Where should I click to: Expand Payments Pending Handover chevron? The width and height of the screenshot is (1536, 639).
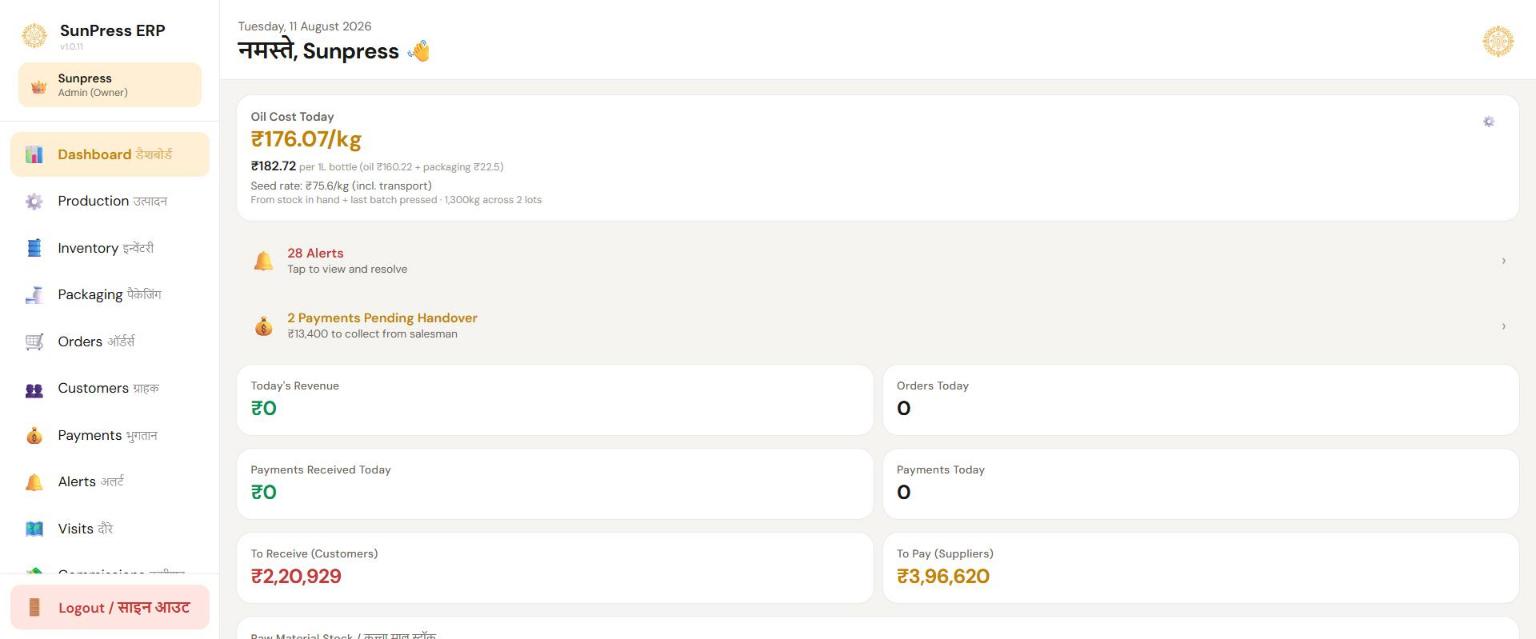1503,326
